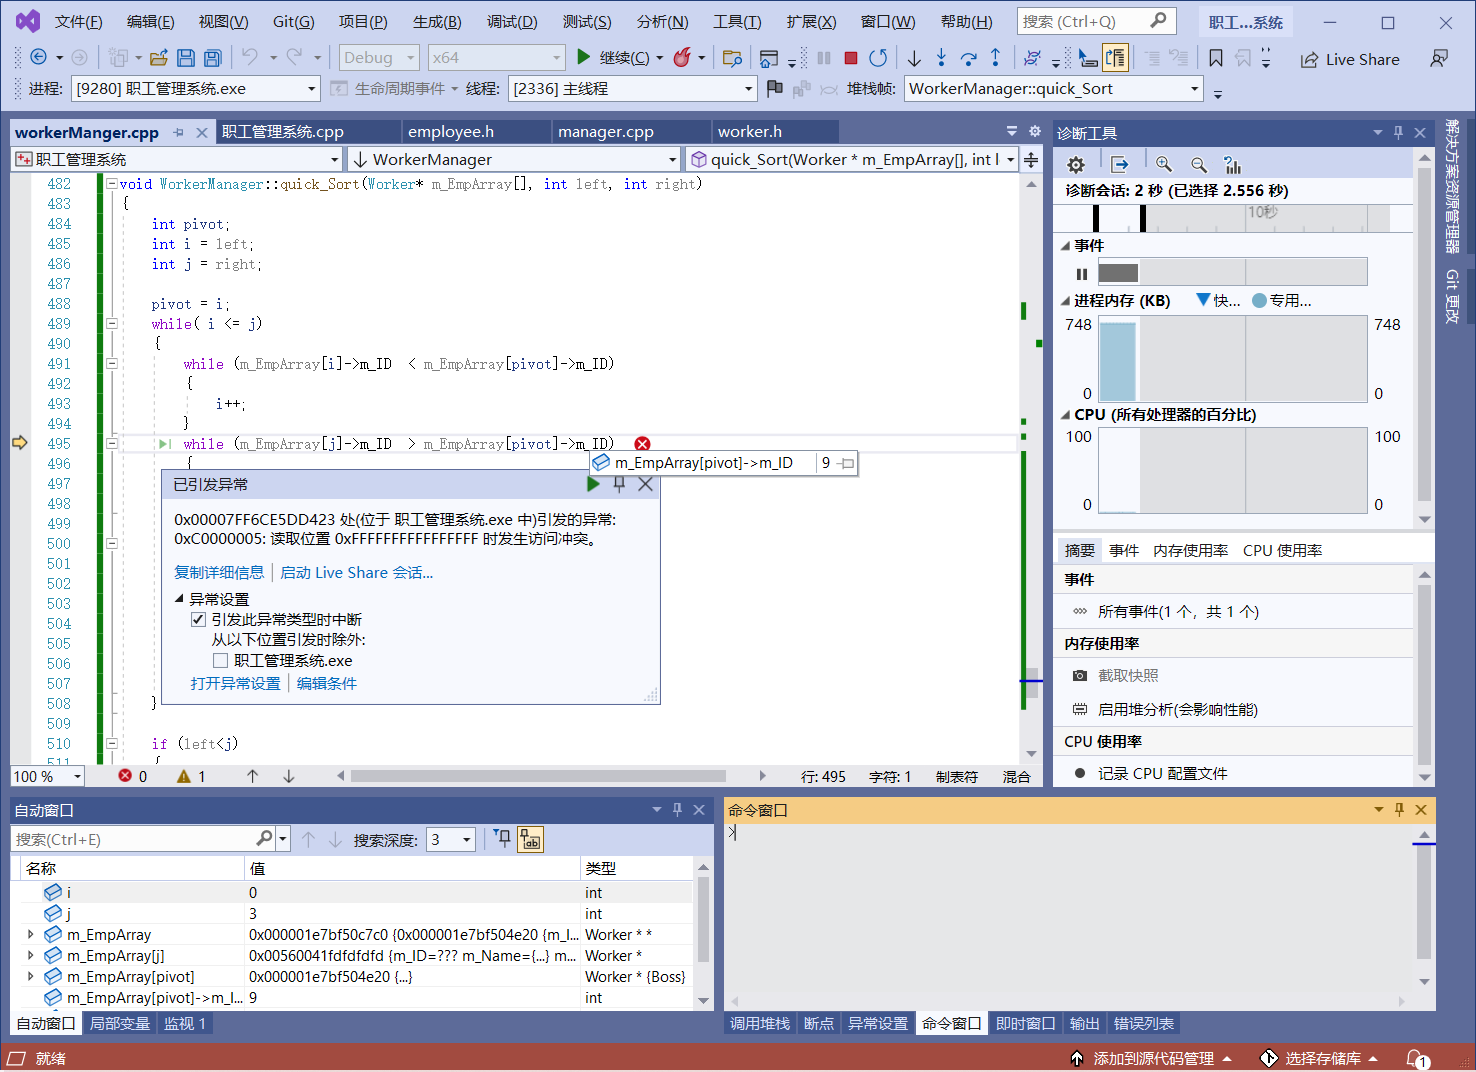The width and height of the screenshot is (1476, 1072).
Task: Click 编辑条件 link
Action: point(326,683)
